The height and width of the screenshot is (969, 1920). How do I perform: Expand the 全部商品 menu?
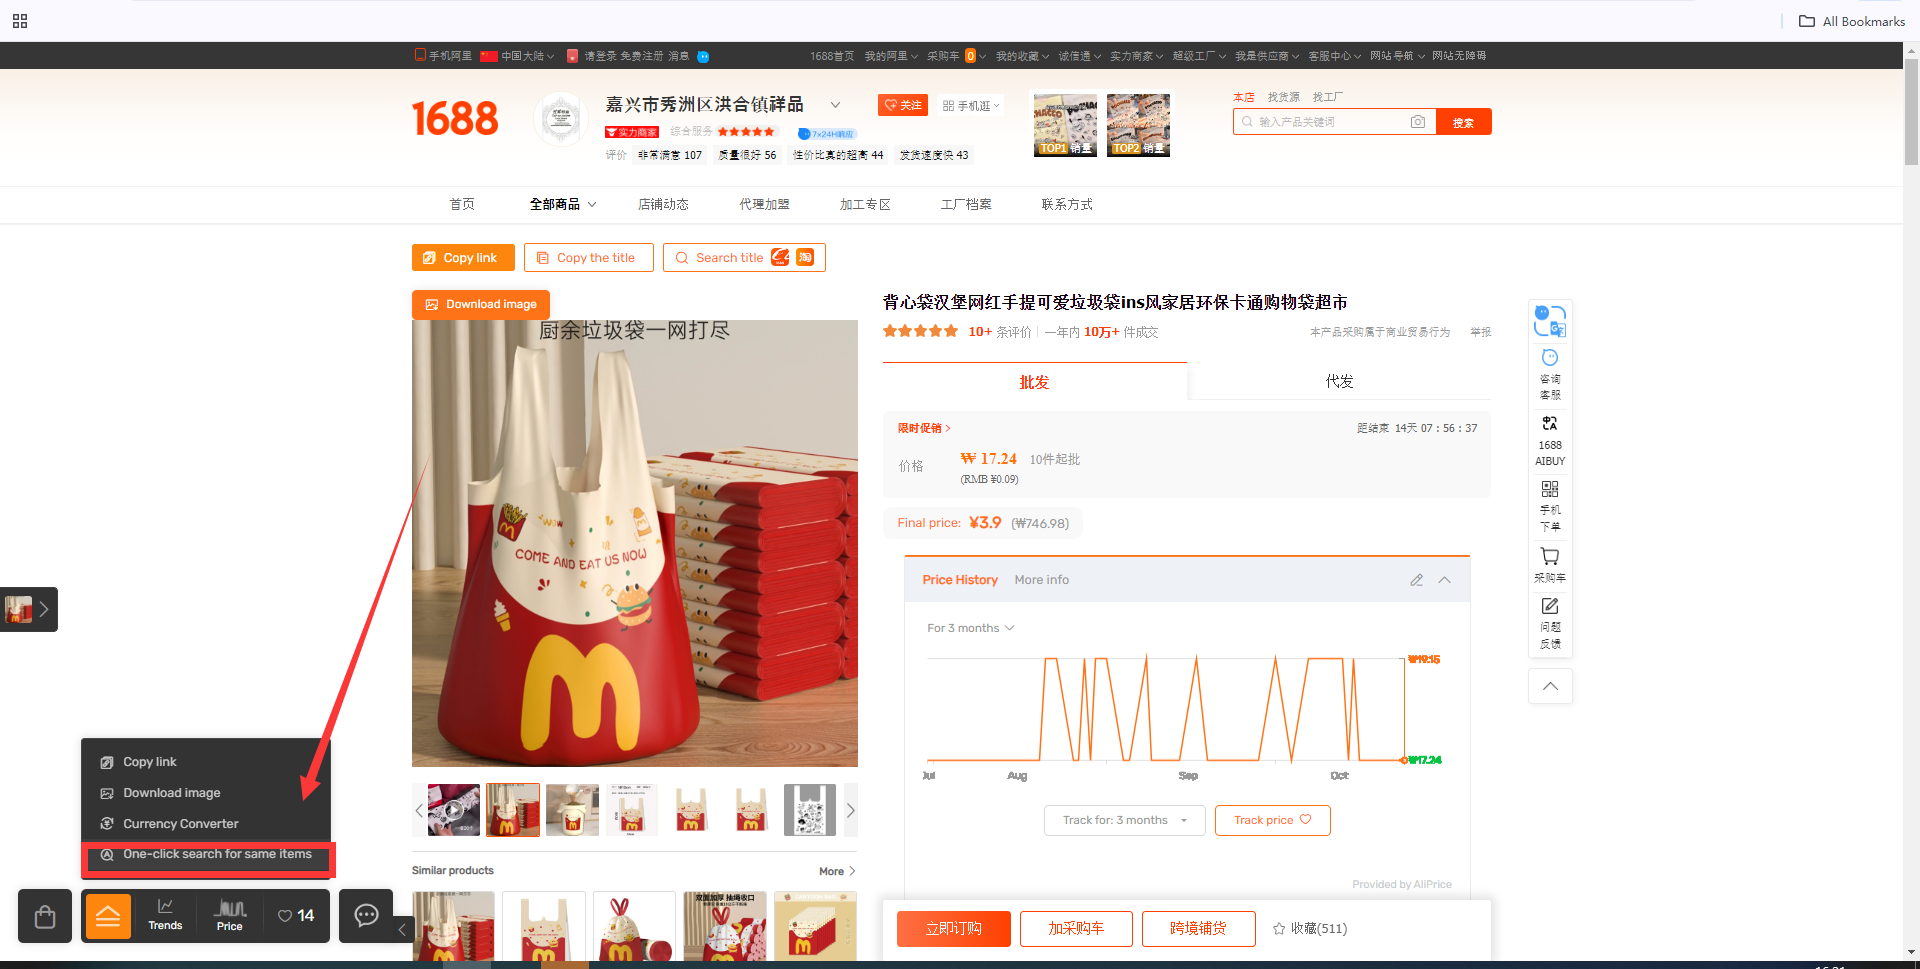[x=563, y=204]
